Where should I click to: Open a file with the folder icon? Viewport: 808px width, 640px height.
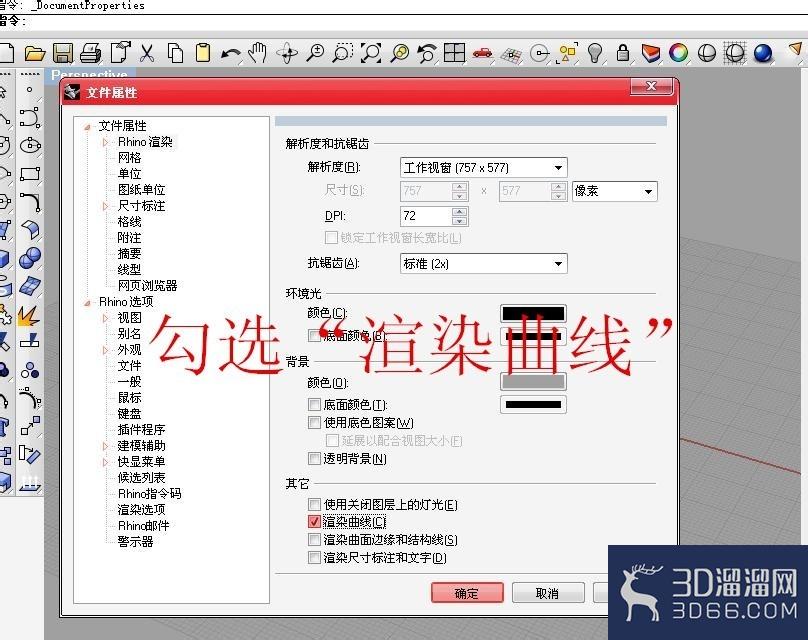click(35, 53)
